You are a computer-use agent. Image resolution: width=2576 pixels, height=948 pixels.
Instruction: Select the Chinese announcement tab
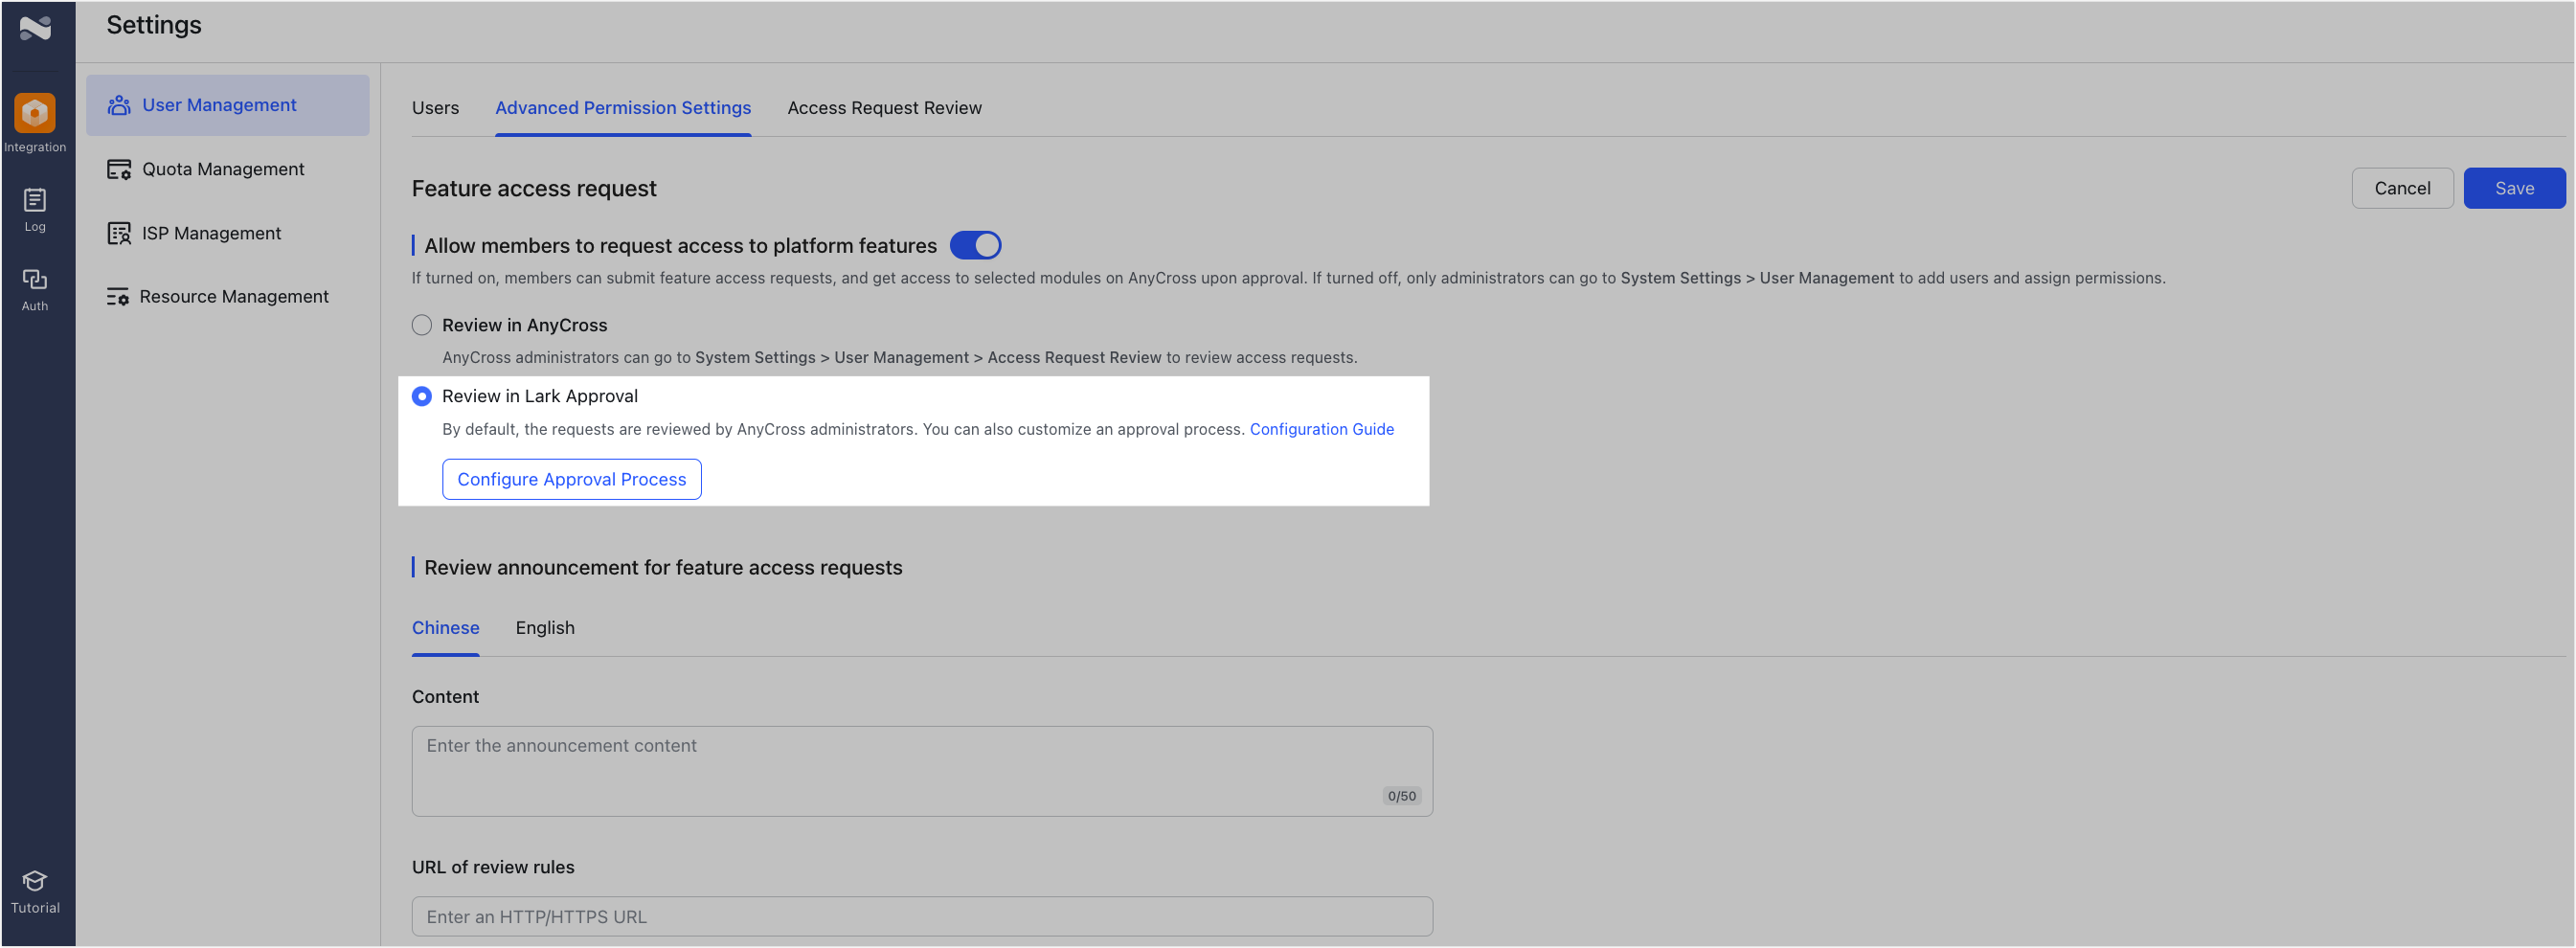pyautogui.click(x=445, y=628)
